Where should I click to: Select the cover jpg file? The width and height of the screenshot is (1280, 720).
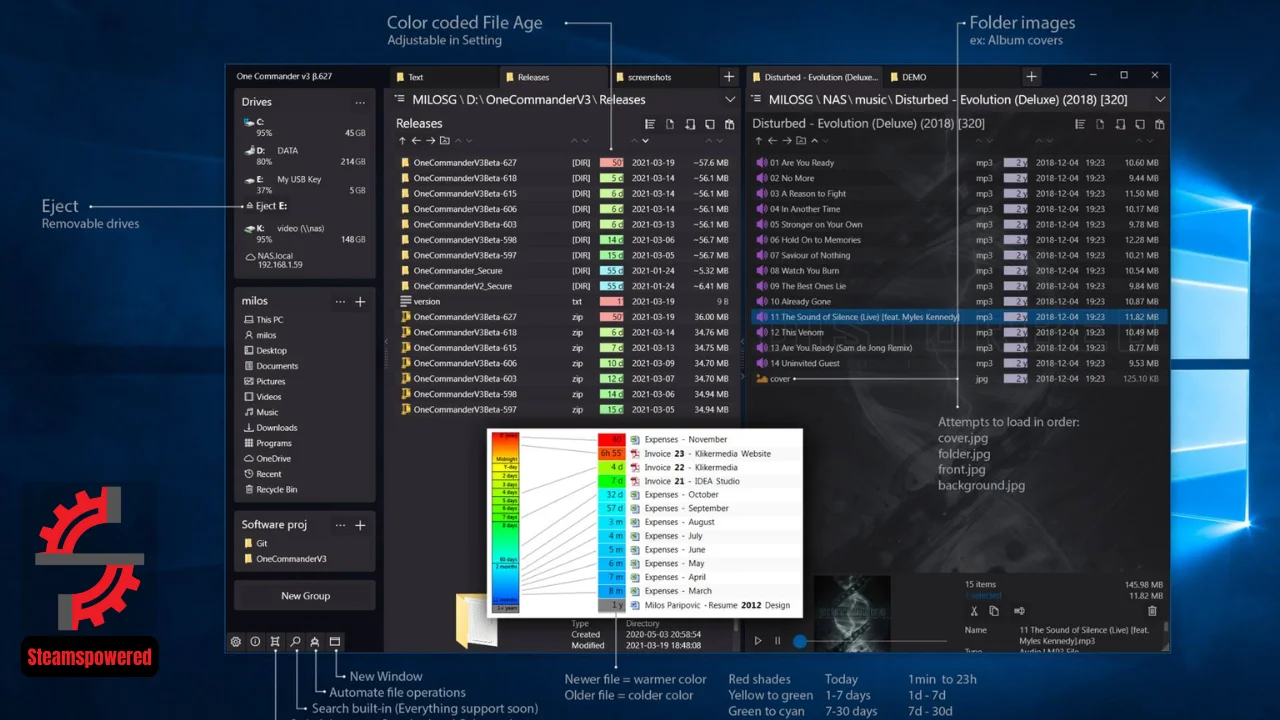coord(959,379)
